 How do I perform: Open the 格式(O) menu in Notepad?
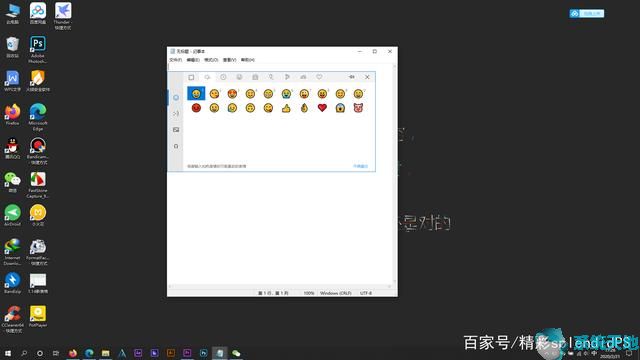click(x=211, y=60)
